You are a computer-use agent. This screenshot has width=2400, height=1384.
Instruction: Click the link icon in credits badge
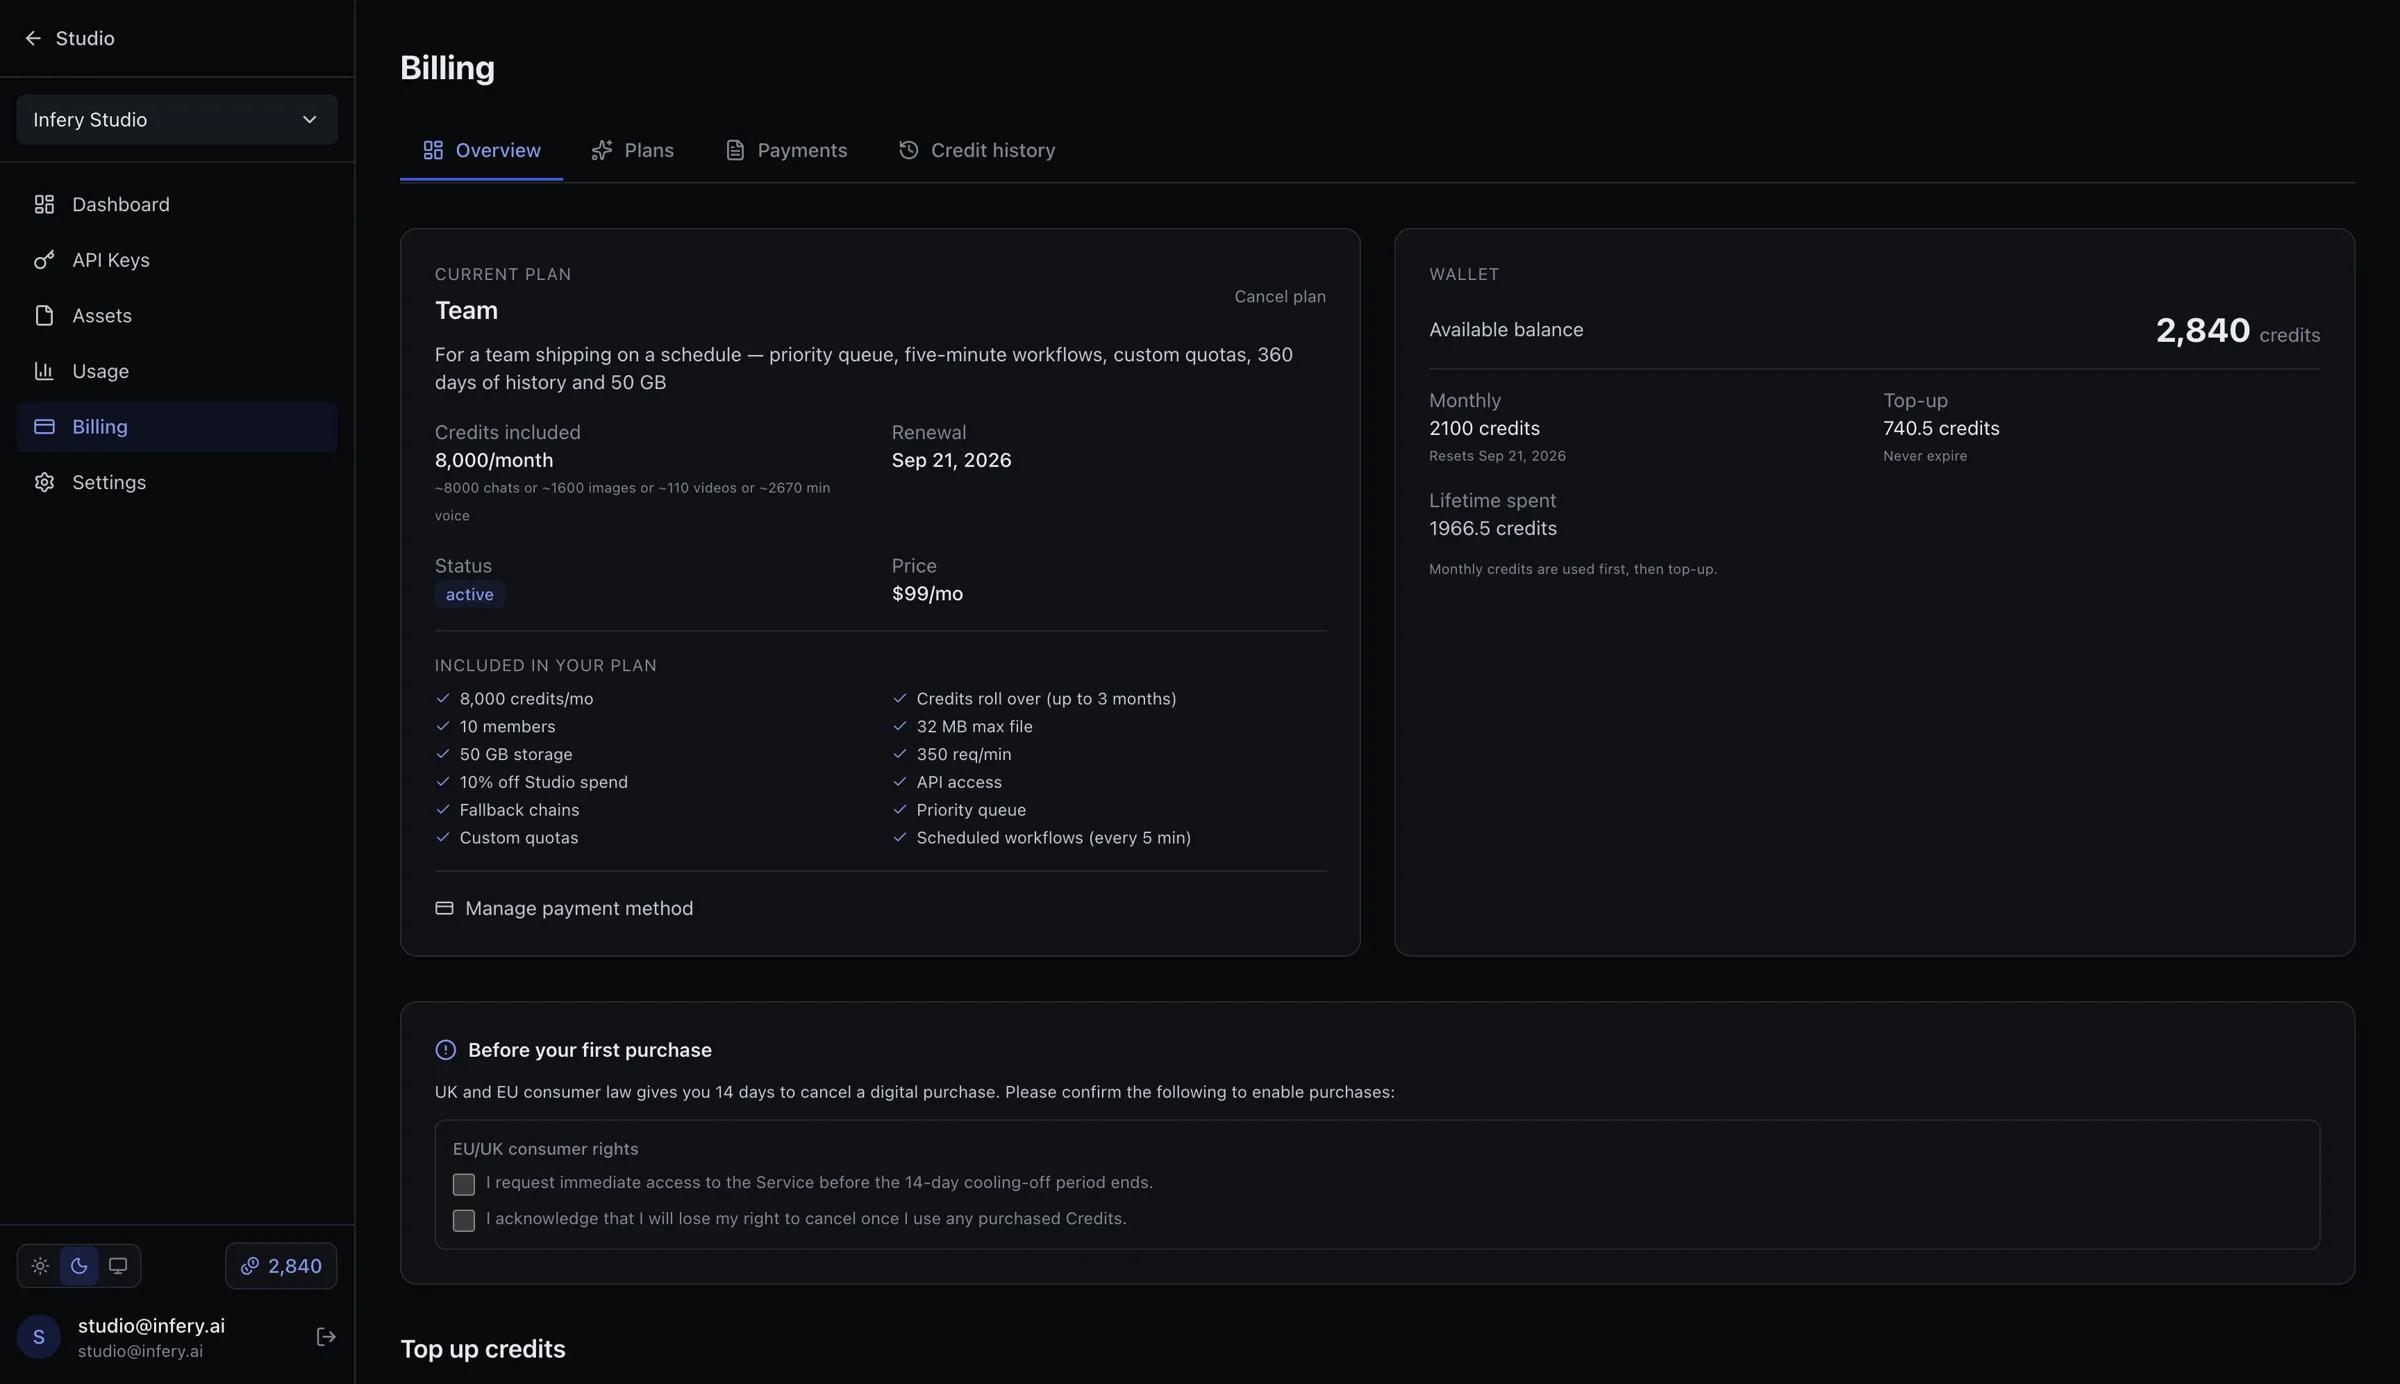pyautogui.click(x=250, y=1266)
